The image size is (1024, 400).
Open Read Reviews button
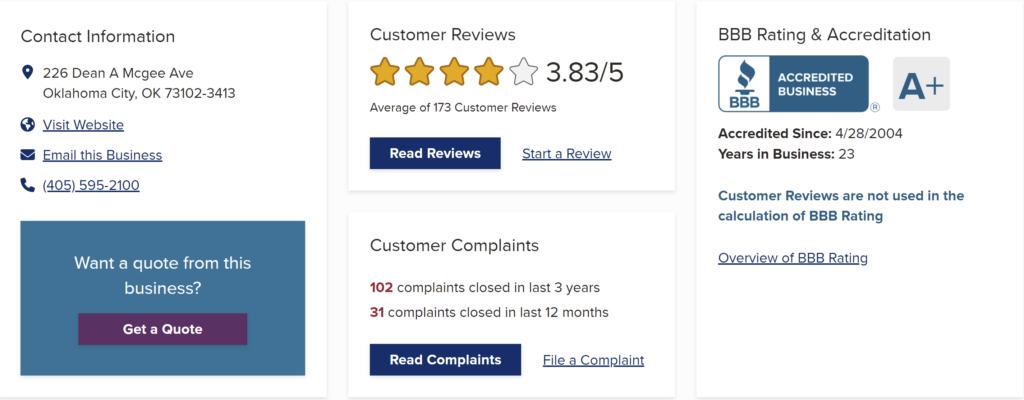435,153
